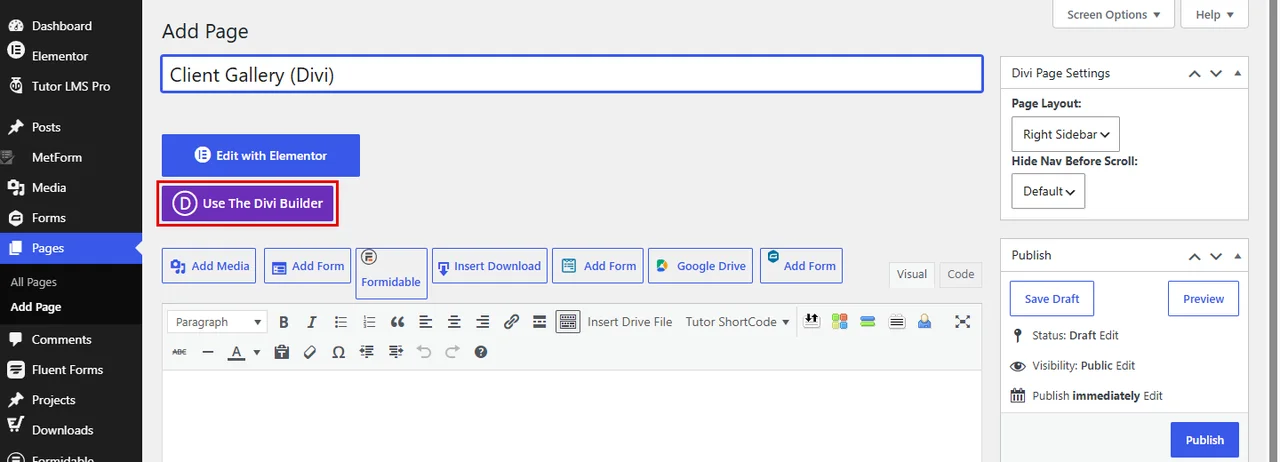Click the green and blue bars toolbar icon
1280x462 pixels.
coord(868,322)
